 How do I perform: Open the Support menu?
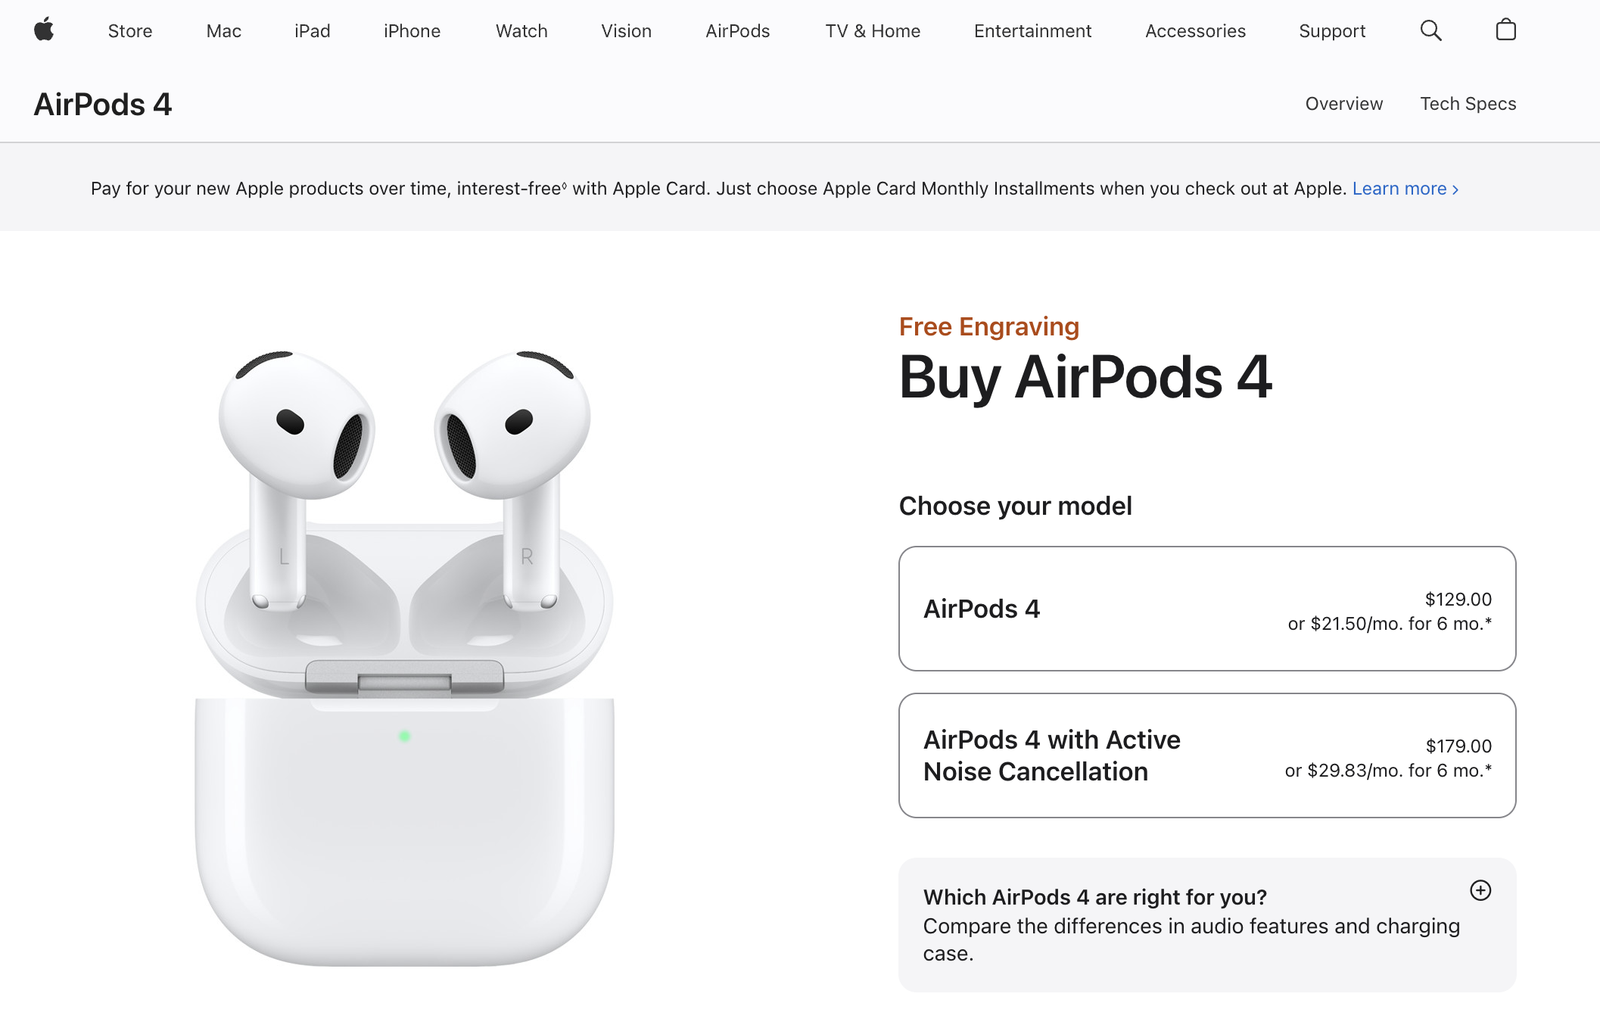1332,31
